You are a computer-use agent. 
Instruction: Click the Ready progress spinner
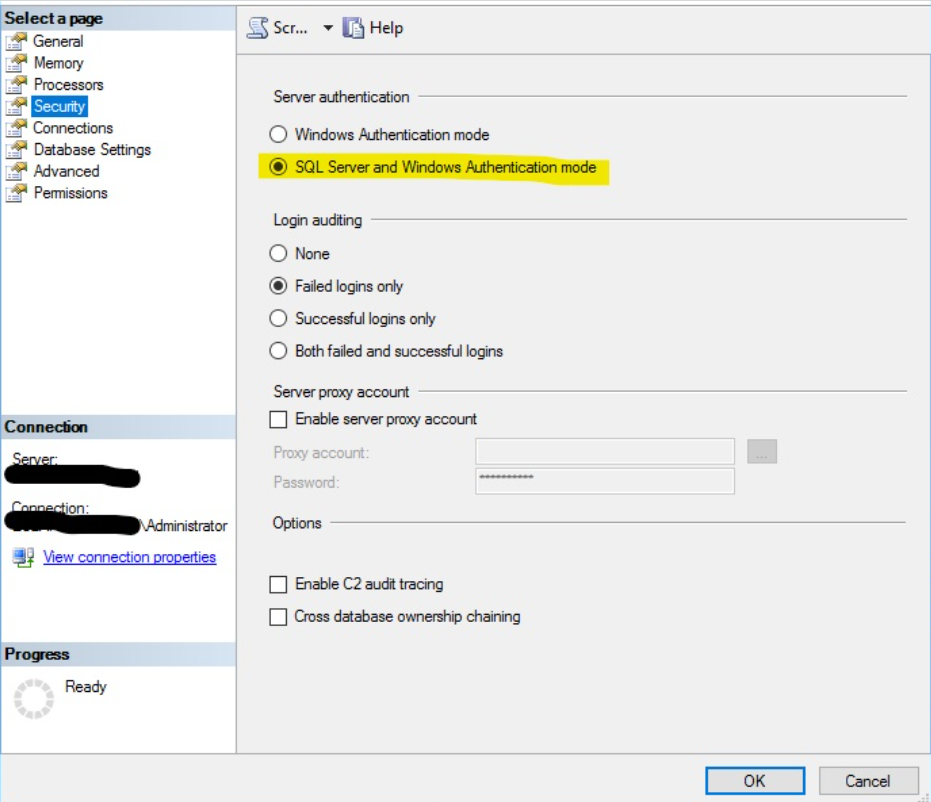34,699
